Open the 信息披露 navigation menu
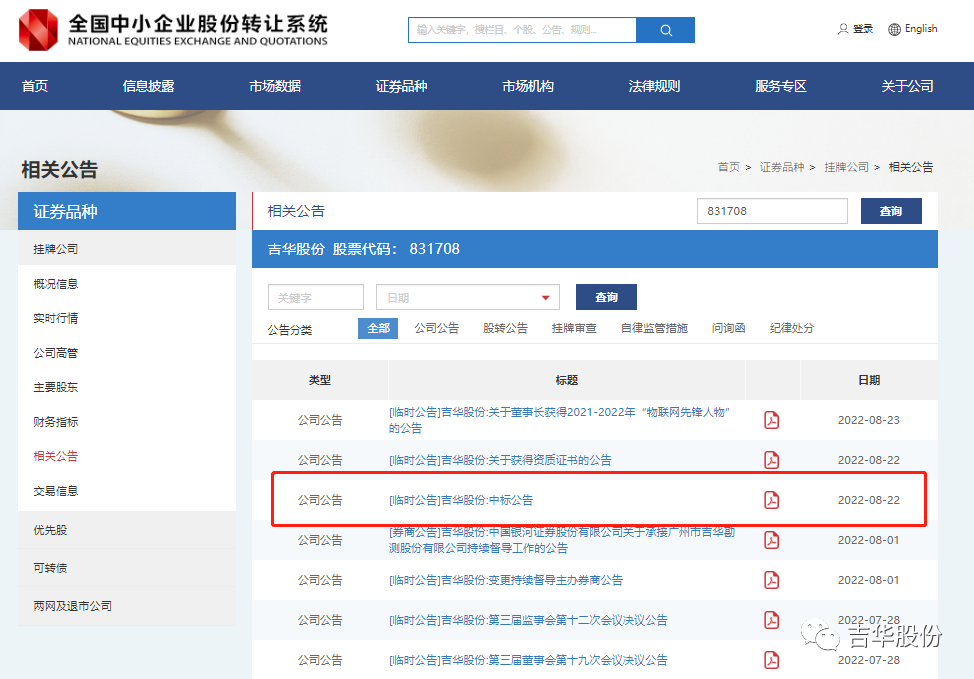 tap(148, 86)
